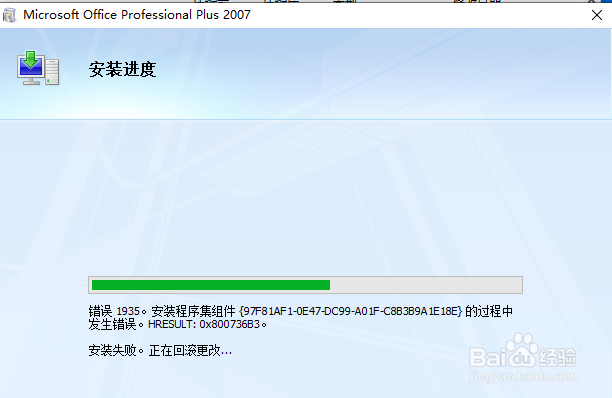The width and height of the screenshot is (612, 398).
Task: Click the Microsoft Office Professional Plus 2007 title text
Action: pos(137,15)
